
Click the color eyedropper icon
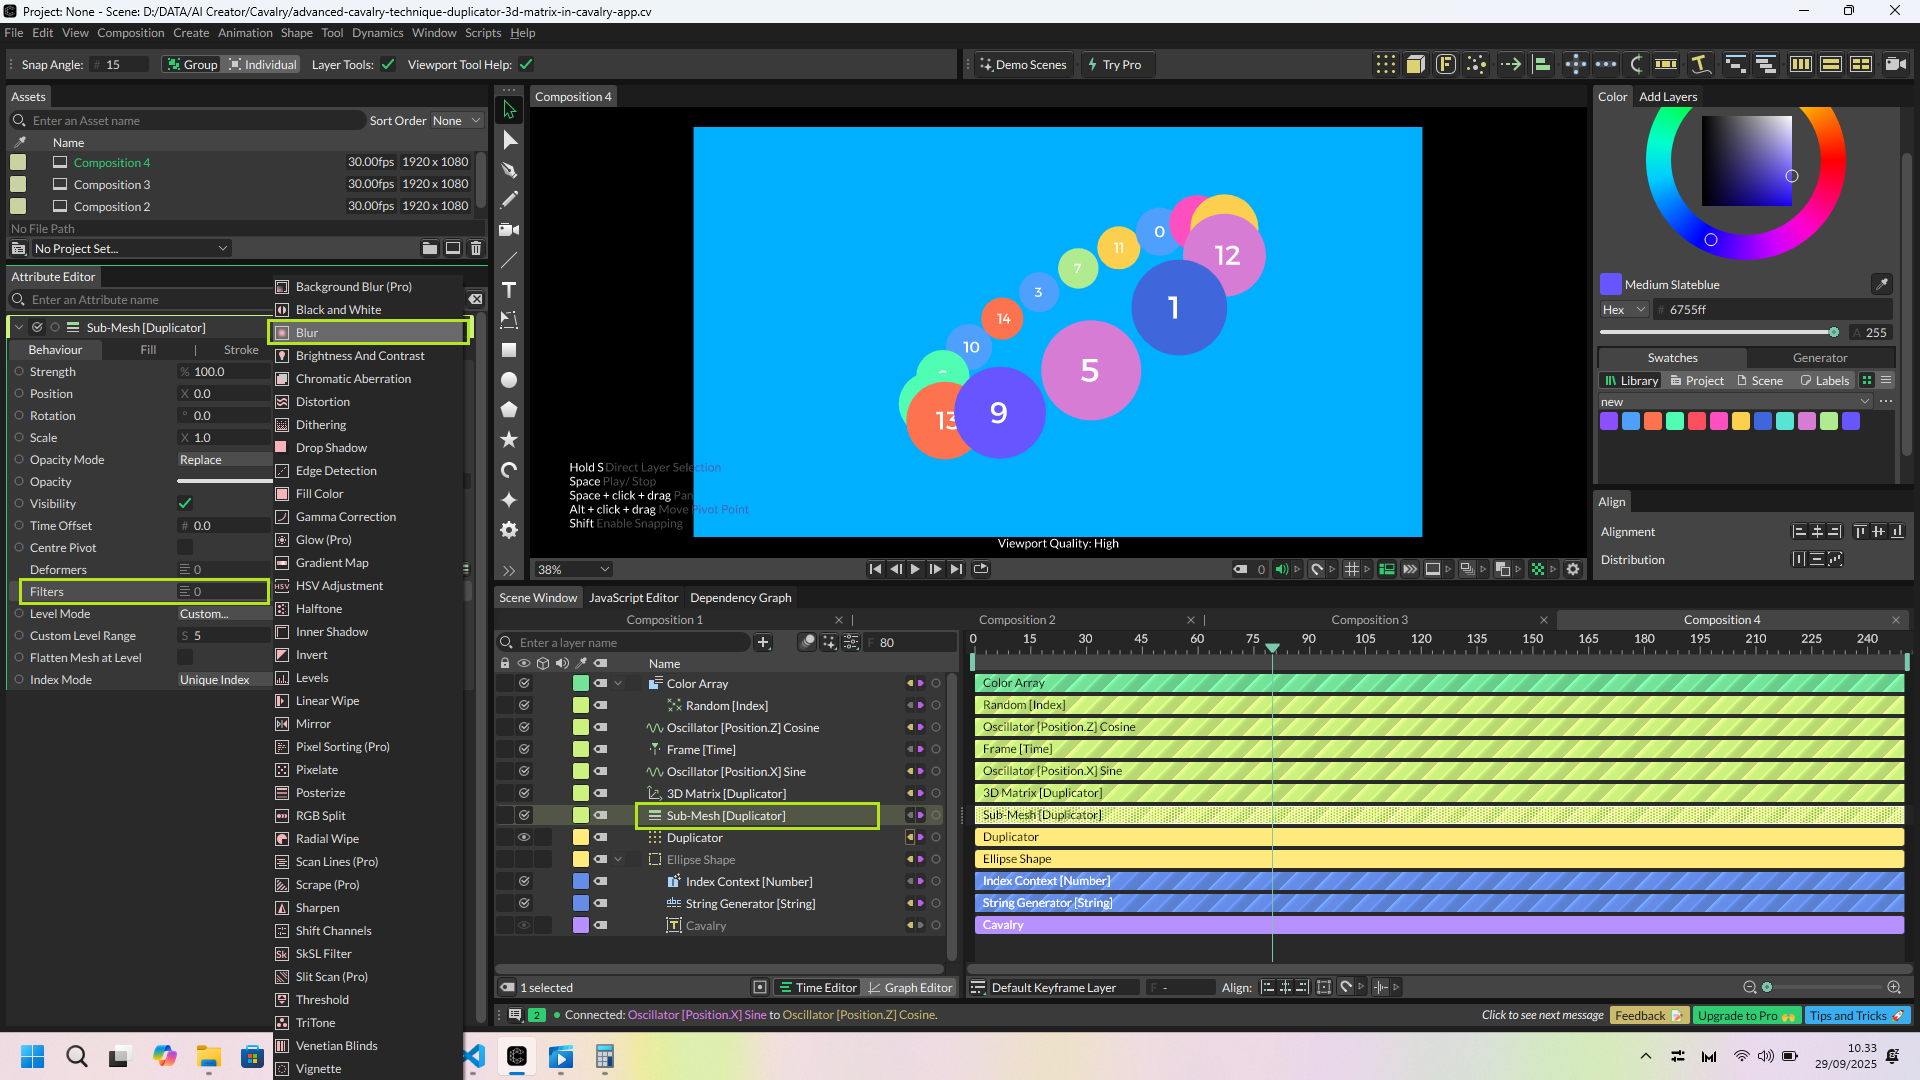1881,284
